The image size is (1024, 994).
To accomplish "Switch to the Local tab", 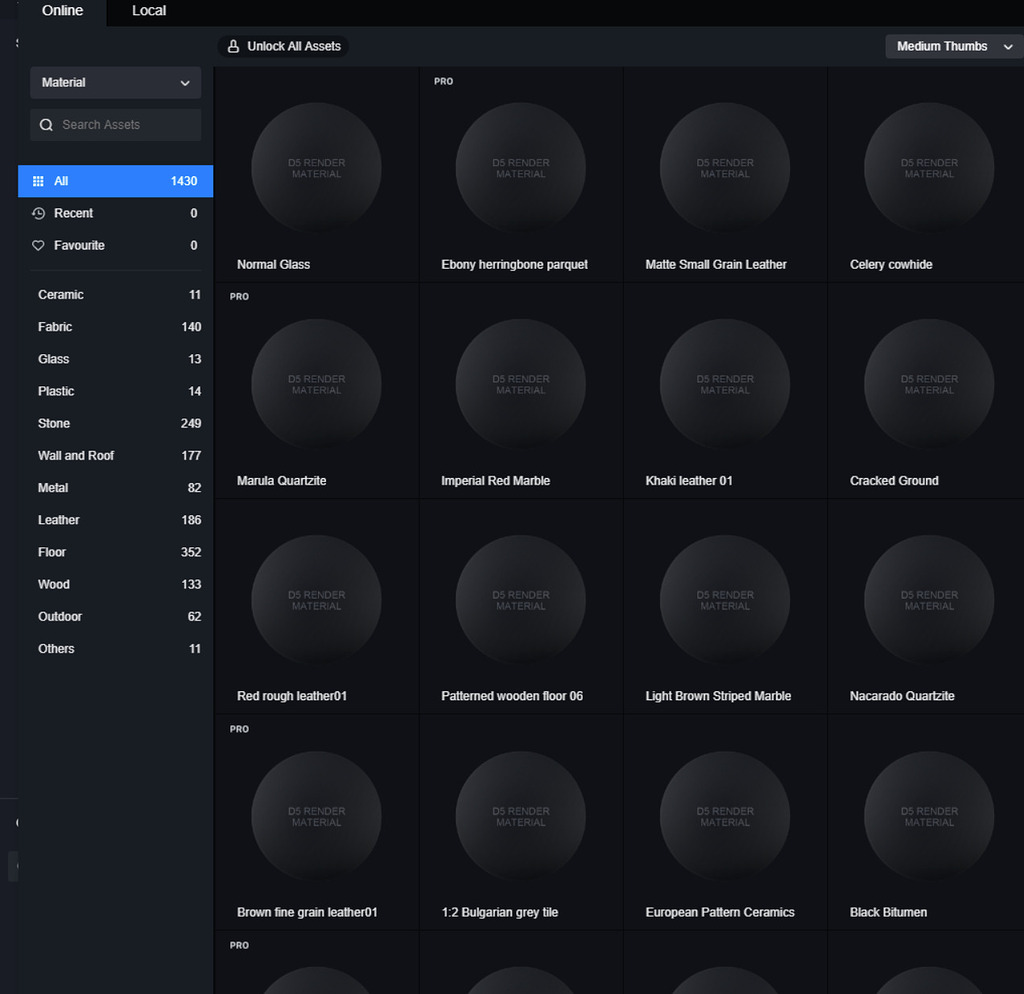I will click(x=149, y=11).
